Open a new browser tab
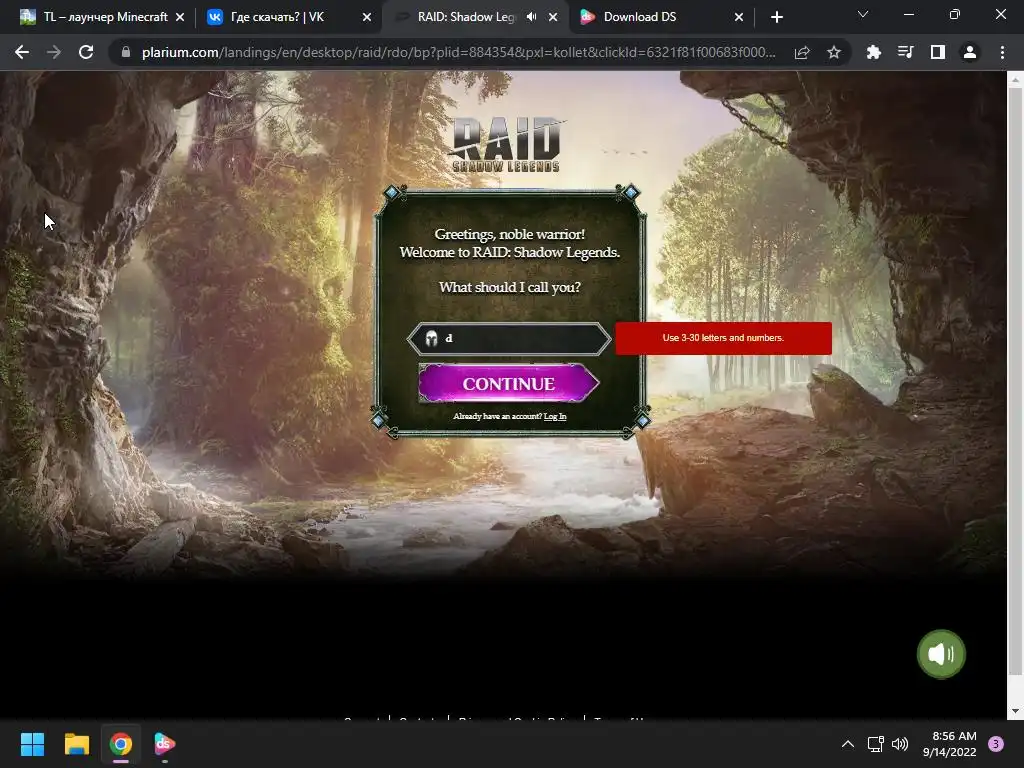This screenshot has width=1024, height=768. [776, 17]
